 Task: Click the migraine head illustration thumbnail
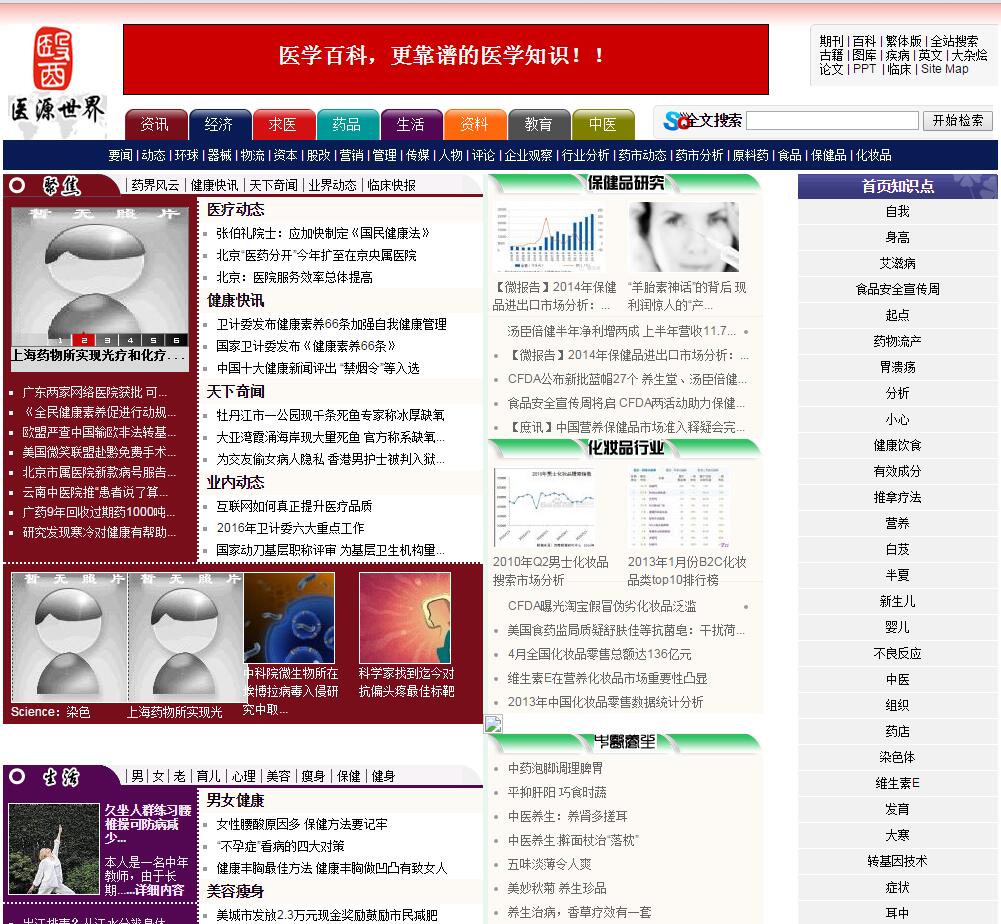(405, 617)
